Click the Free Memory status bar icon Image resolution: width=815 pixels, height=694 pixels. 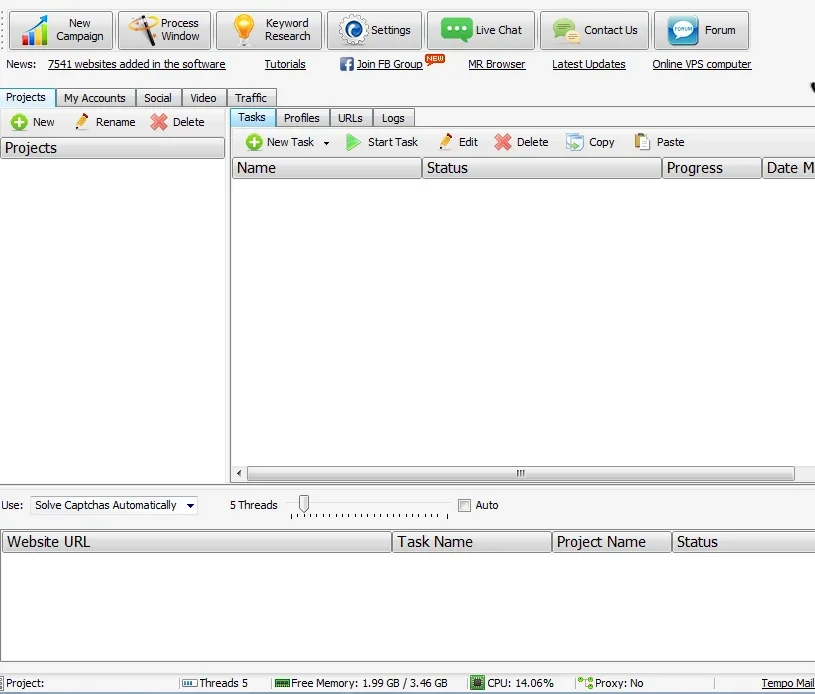pyautogui.click(x=282, y=683)
